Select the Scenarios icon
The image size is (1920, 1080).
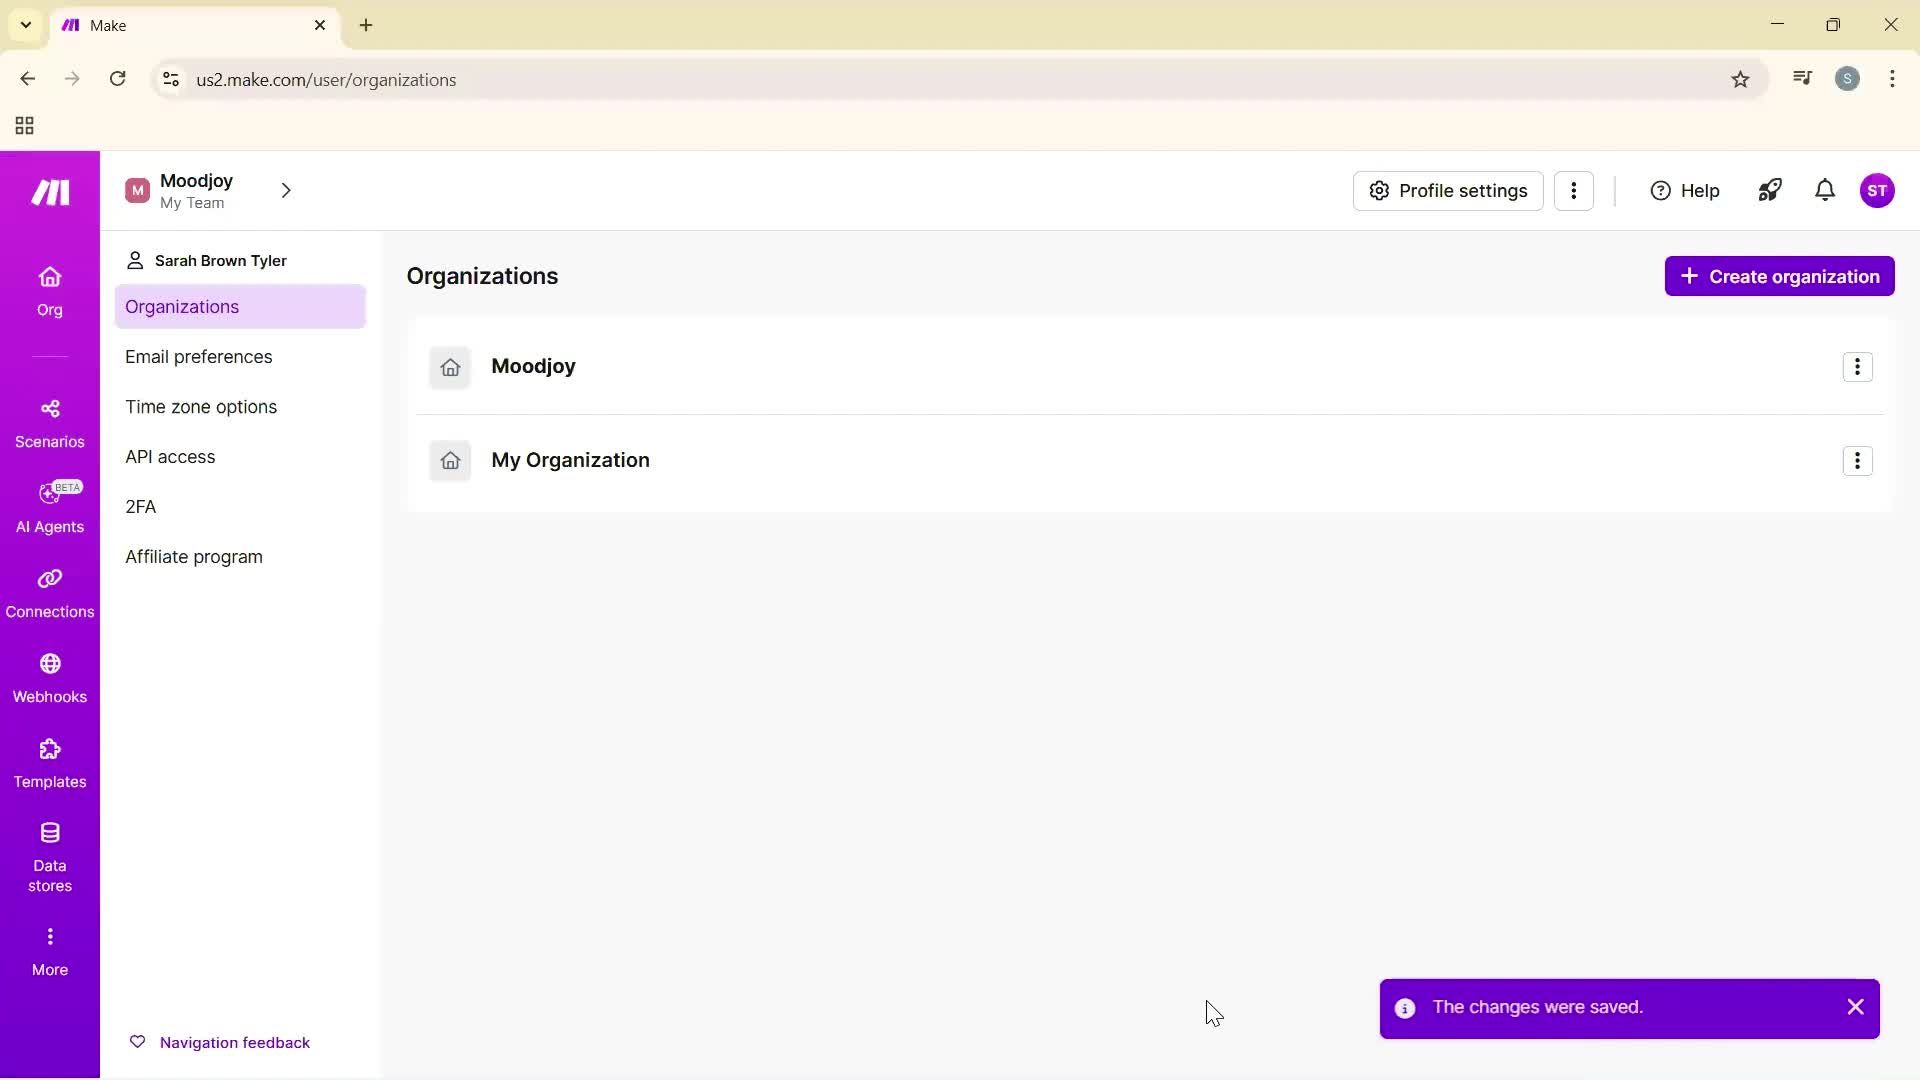(49, 421)
